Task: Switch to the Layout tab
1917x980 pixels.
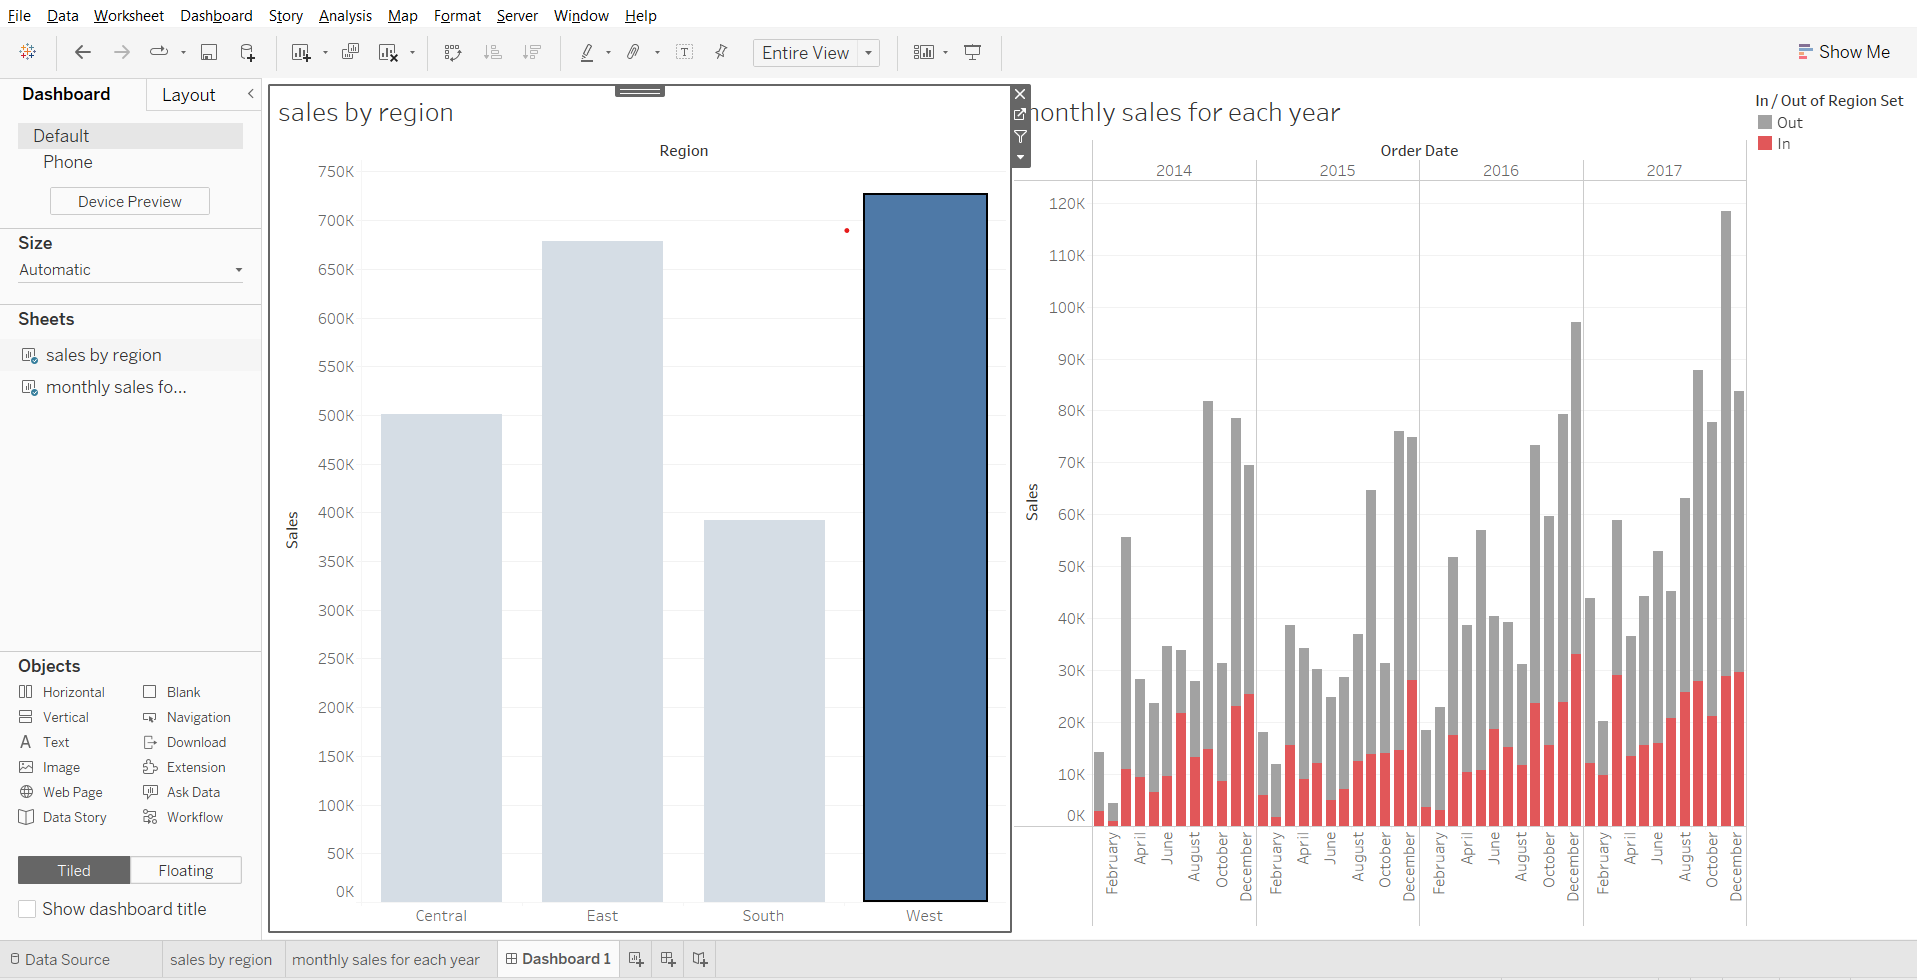Action: pyautogui.click(x=188, y=95)
